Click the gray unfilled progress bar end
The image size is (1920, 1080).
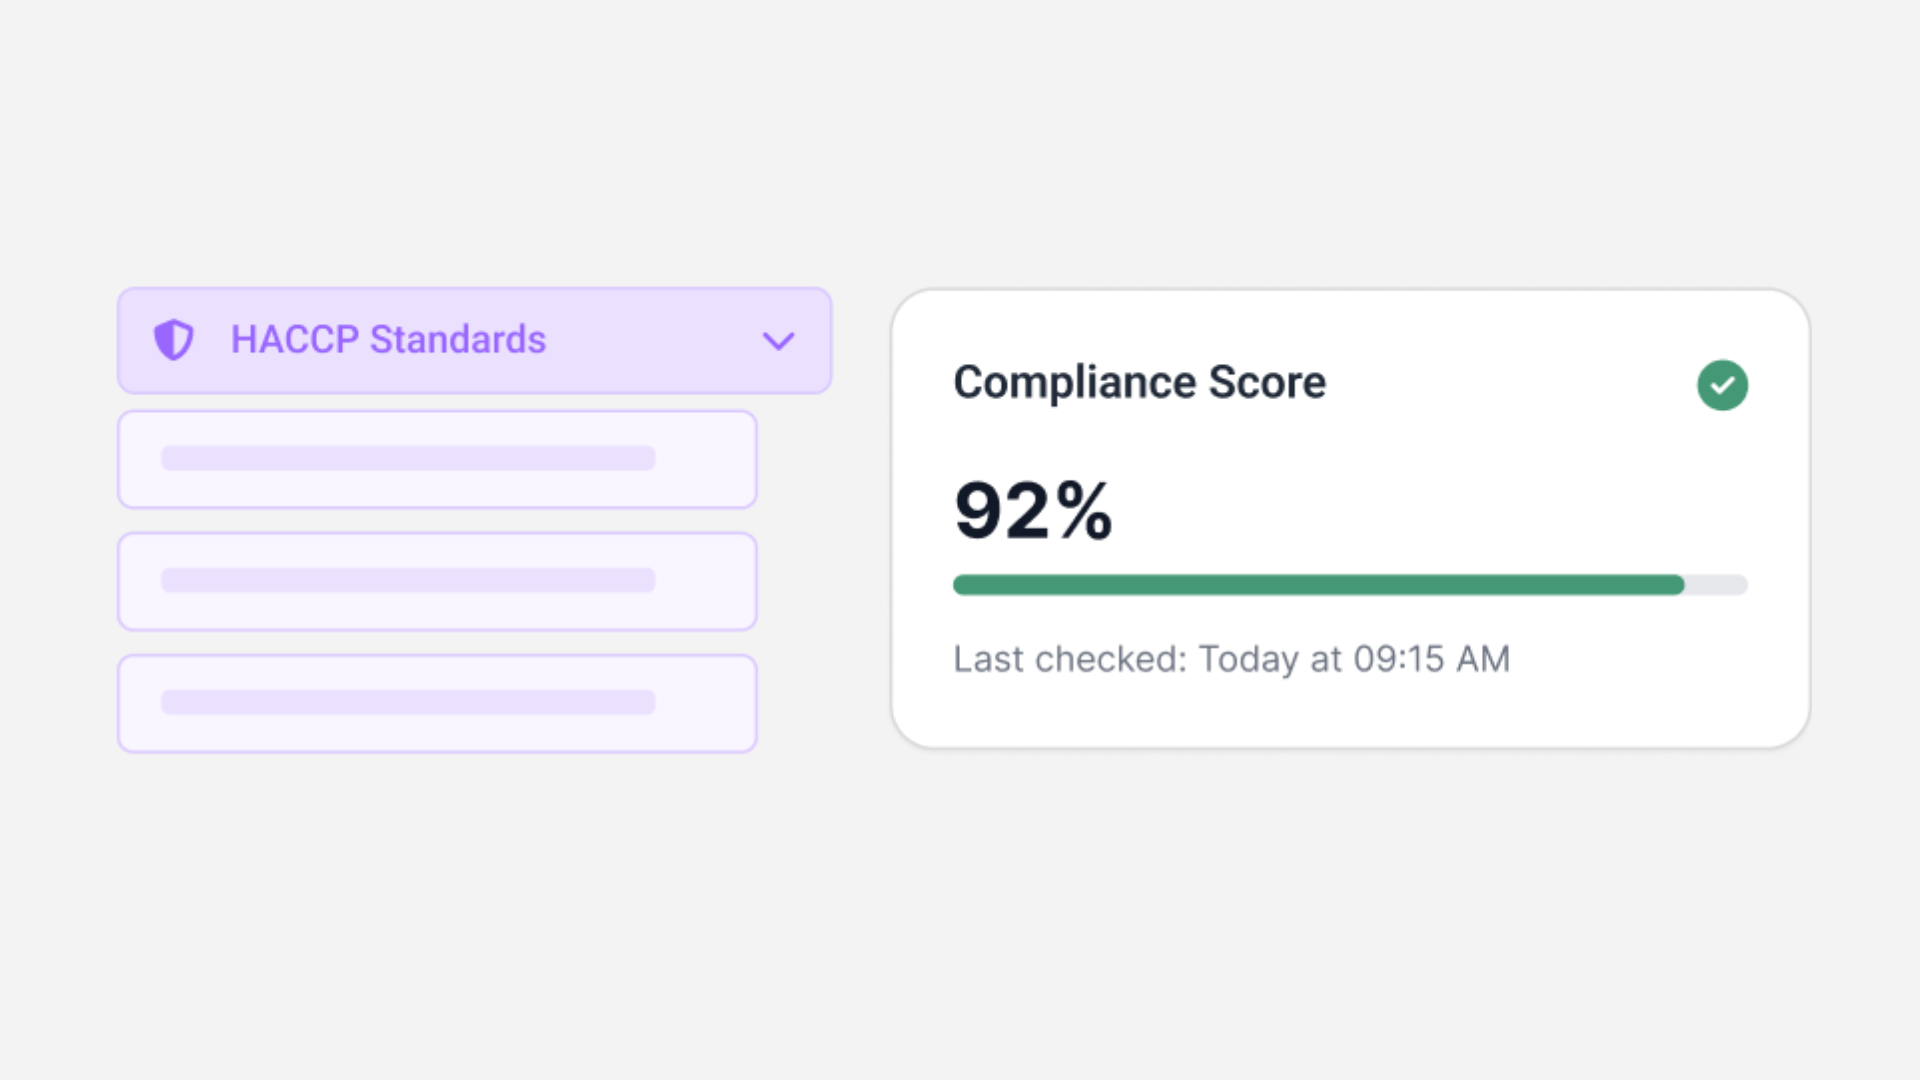(x=1716, y=585)
